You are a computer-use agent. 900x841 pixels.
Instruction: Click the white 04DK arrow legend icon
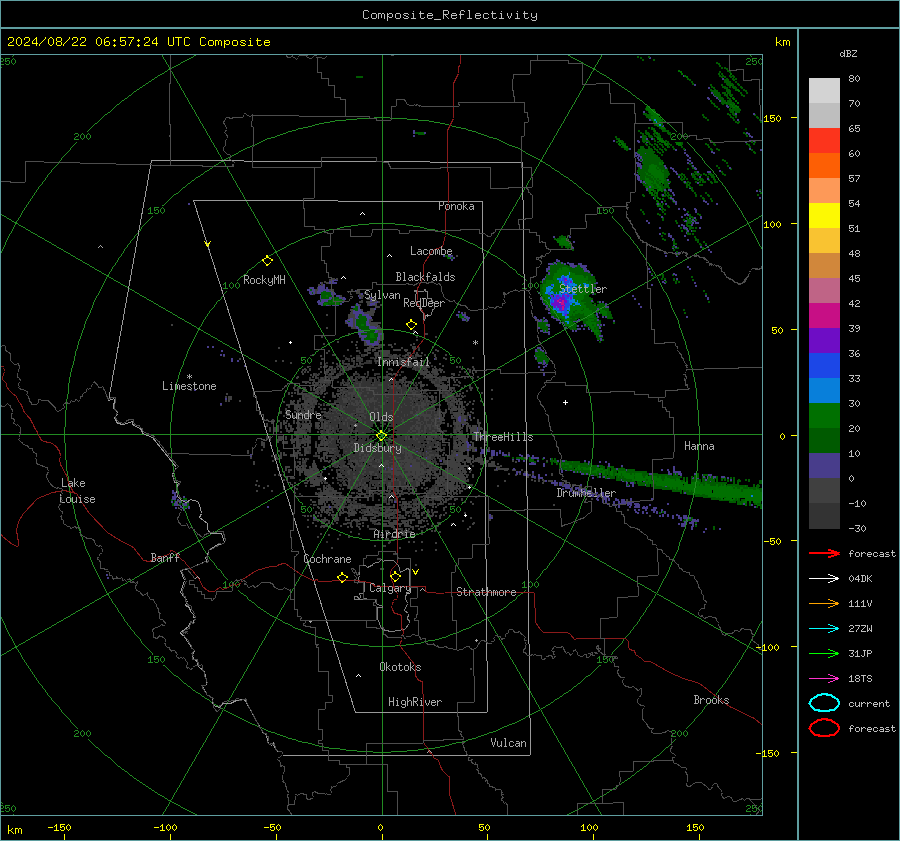[x=824, y=579]
